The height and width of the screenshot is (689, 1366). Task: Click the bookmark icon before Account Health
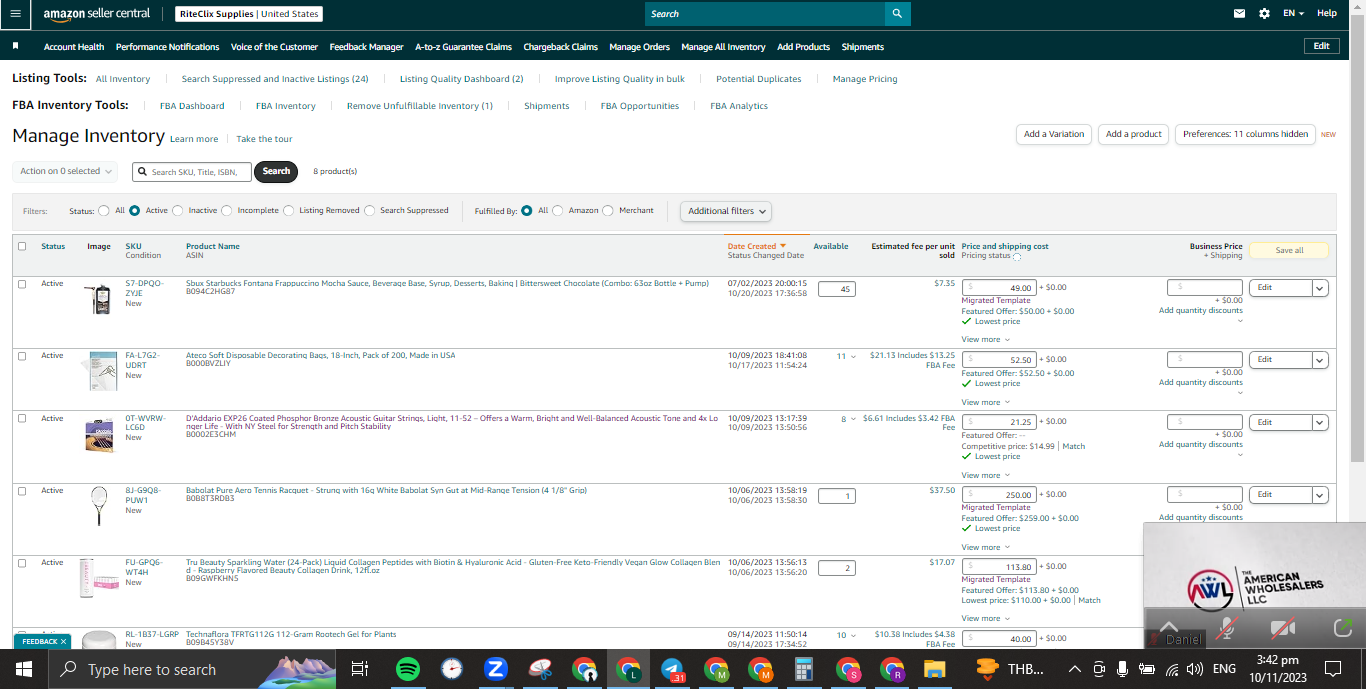15,47
